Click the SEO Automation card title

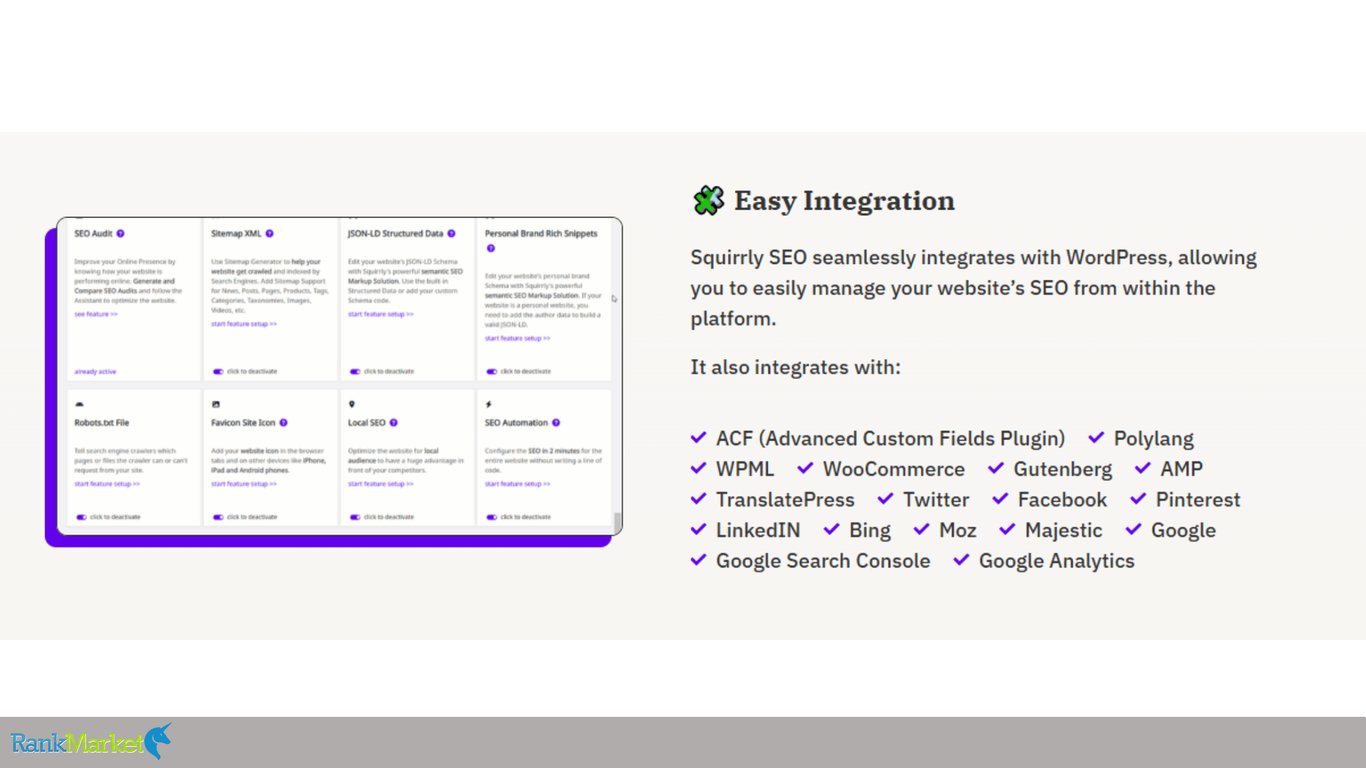point(517,423)
